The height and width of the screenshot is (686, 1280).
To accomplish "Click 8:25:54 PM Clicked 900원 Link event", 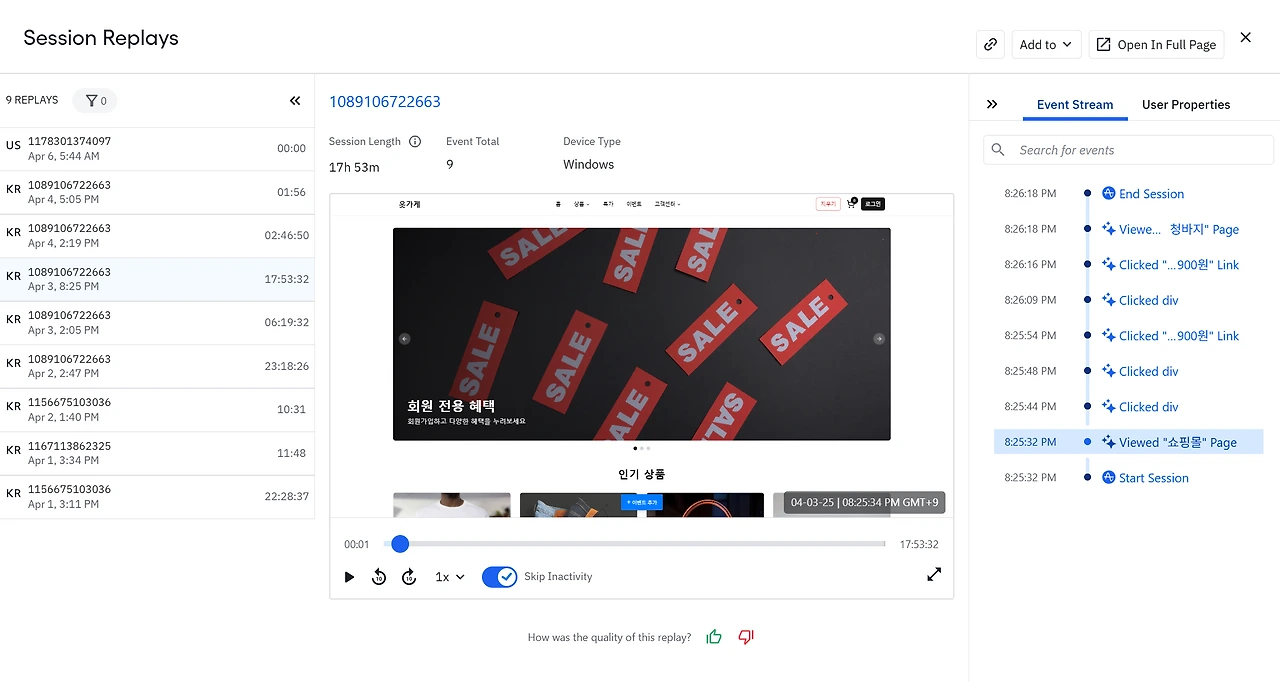I will (x=1178, y=336).
